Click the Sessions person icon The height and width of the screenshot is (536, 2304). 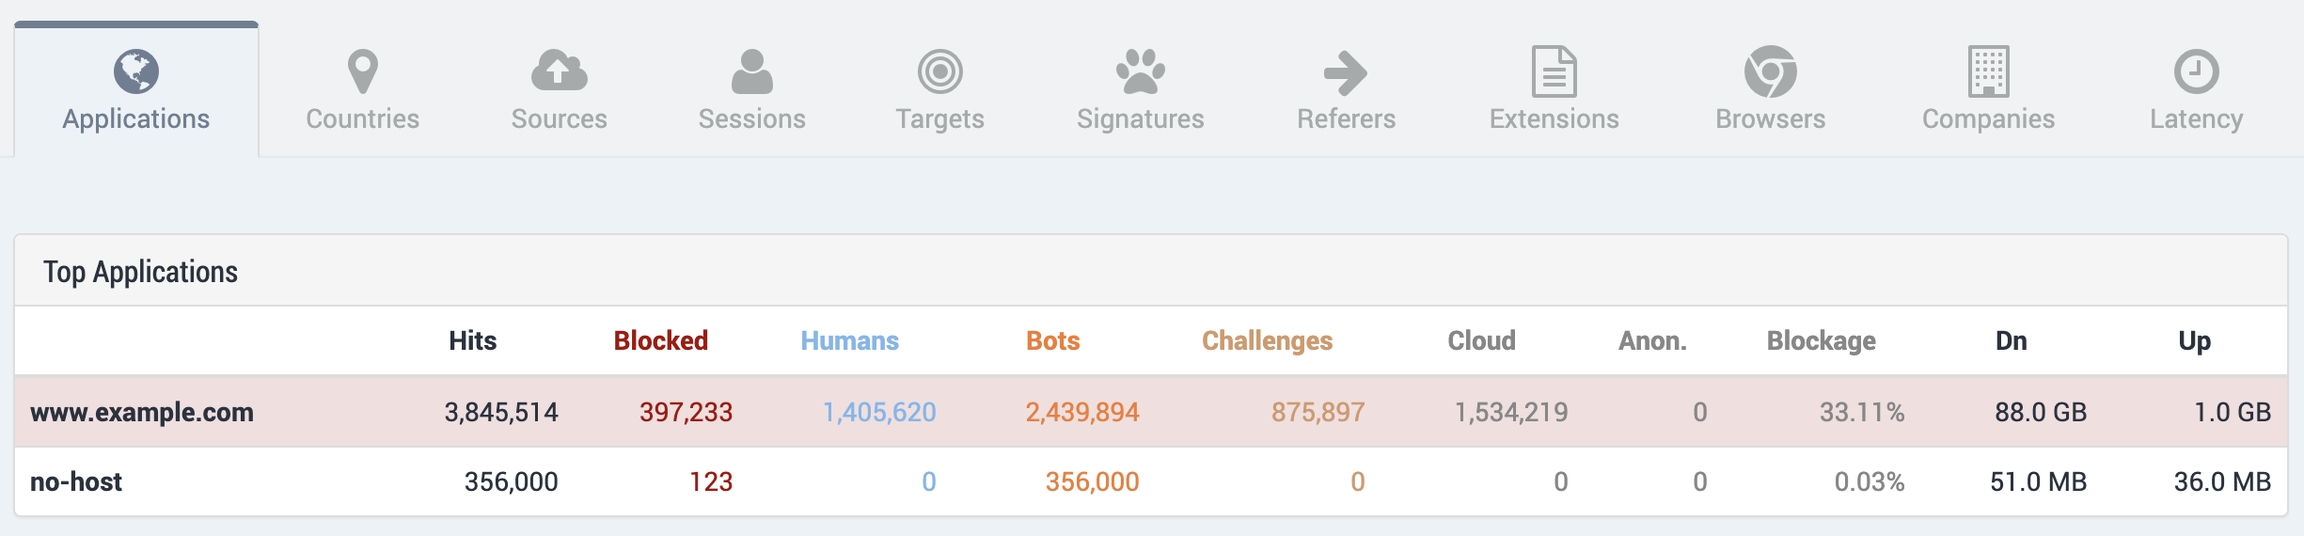click(x=752, y=71)
